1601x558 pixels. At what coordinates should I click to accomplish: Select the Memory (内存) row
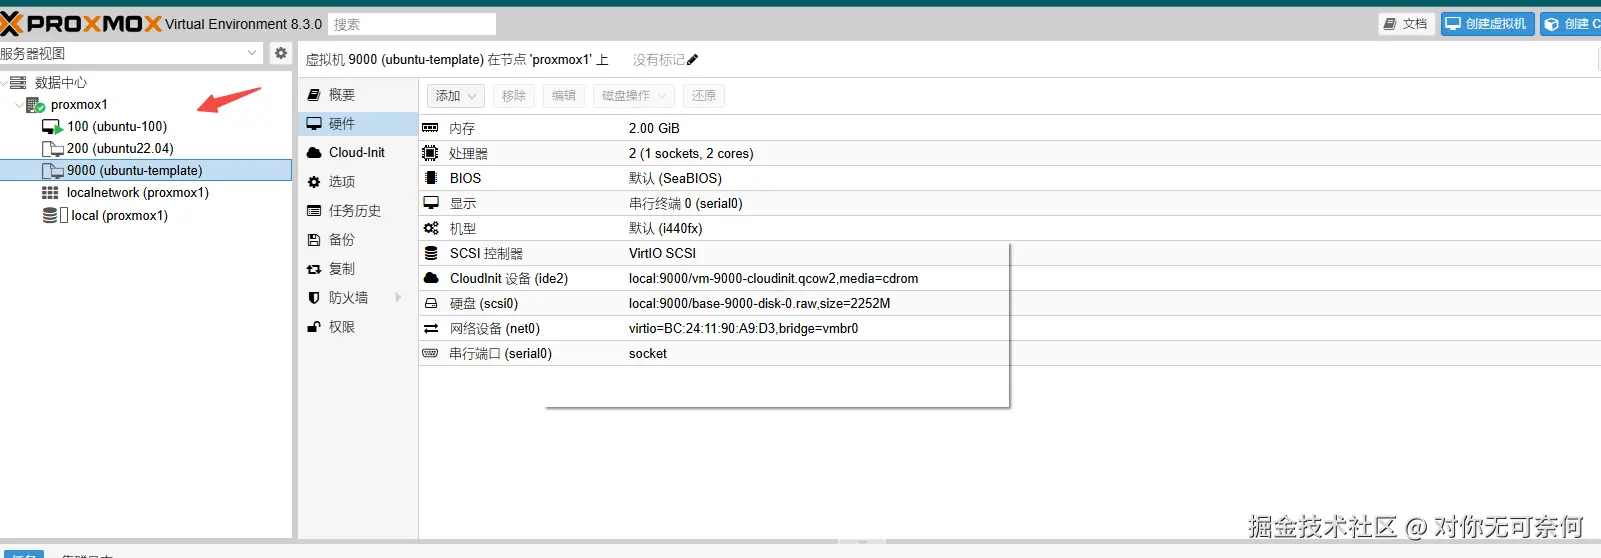pyautogui.click(x=1010, y=128)
